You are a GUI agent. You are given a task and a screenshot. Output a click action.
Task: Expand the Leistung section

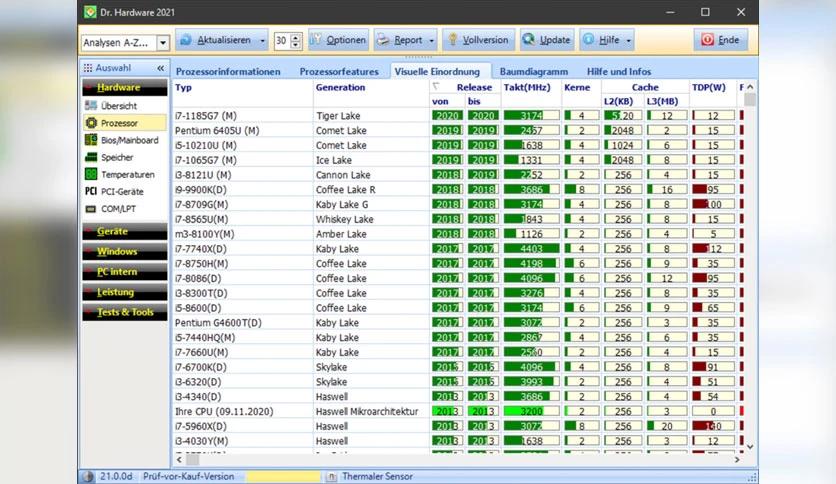[x=125, y=292]
